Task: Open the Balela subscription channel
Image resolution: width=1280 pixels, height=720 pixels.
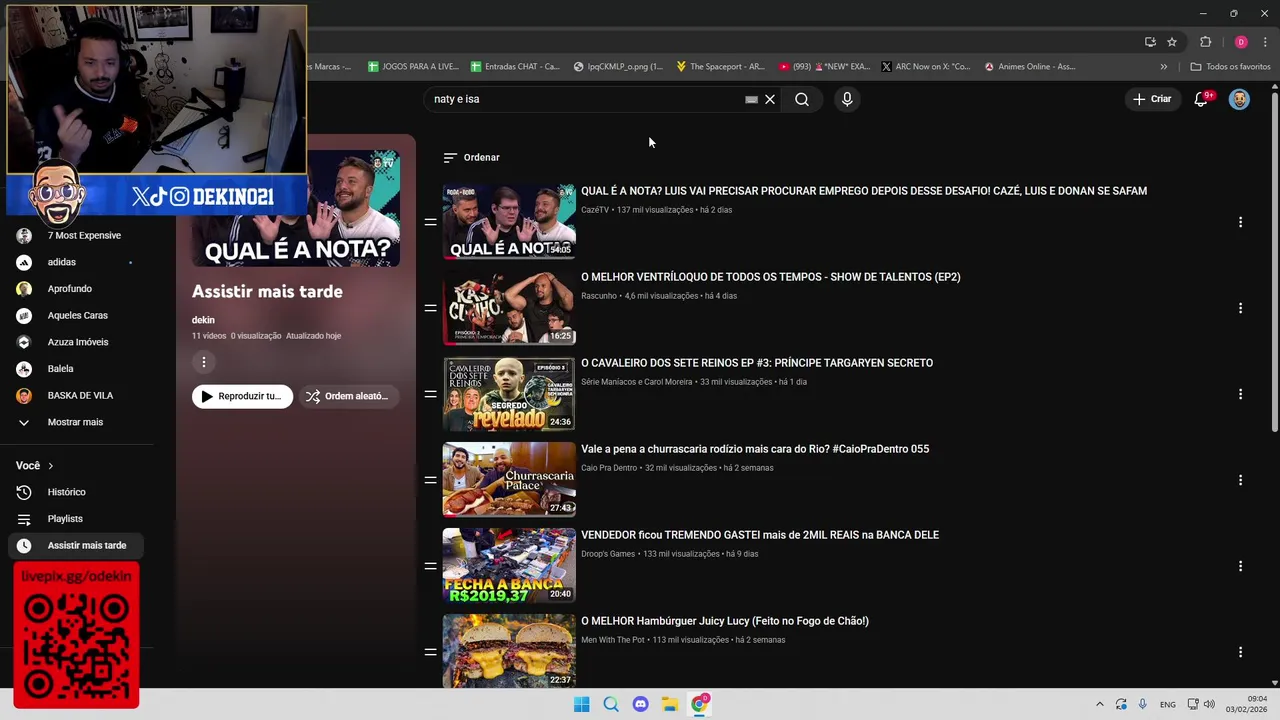Action: tap(76, 369)
